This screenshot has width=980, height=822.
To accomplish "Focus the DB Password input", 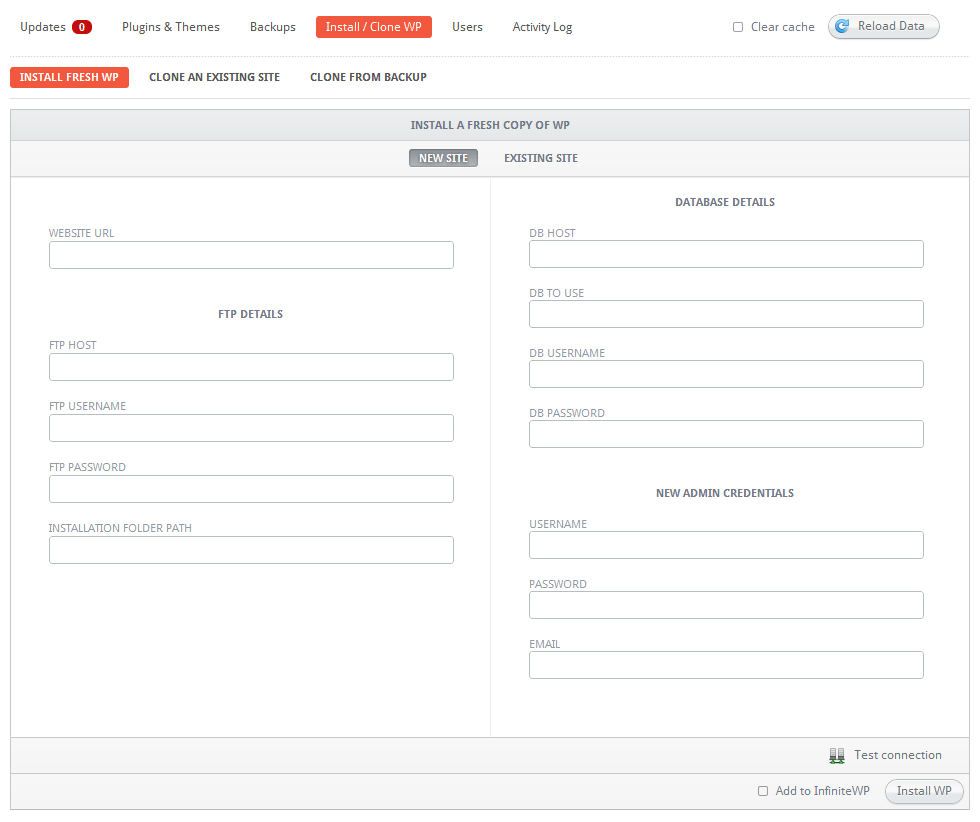I will (x=726, y=434).
